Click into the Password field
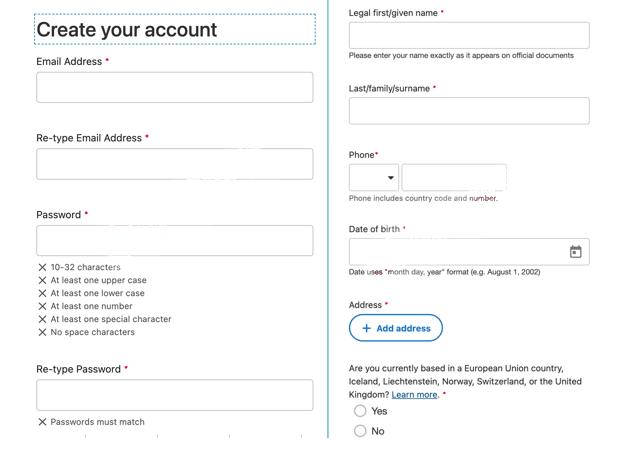 coord(175,240)
